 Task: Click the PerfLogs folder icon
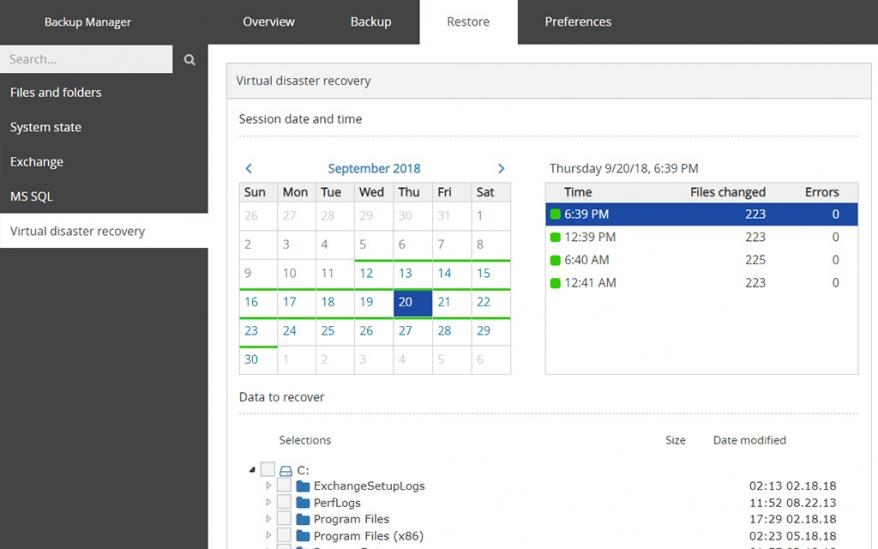point(303,503)
